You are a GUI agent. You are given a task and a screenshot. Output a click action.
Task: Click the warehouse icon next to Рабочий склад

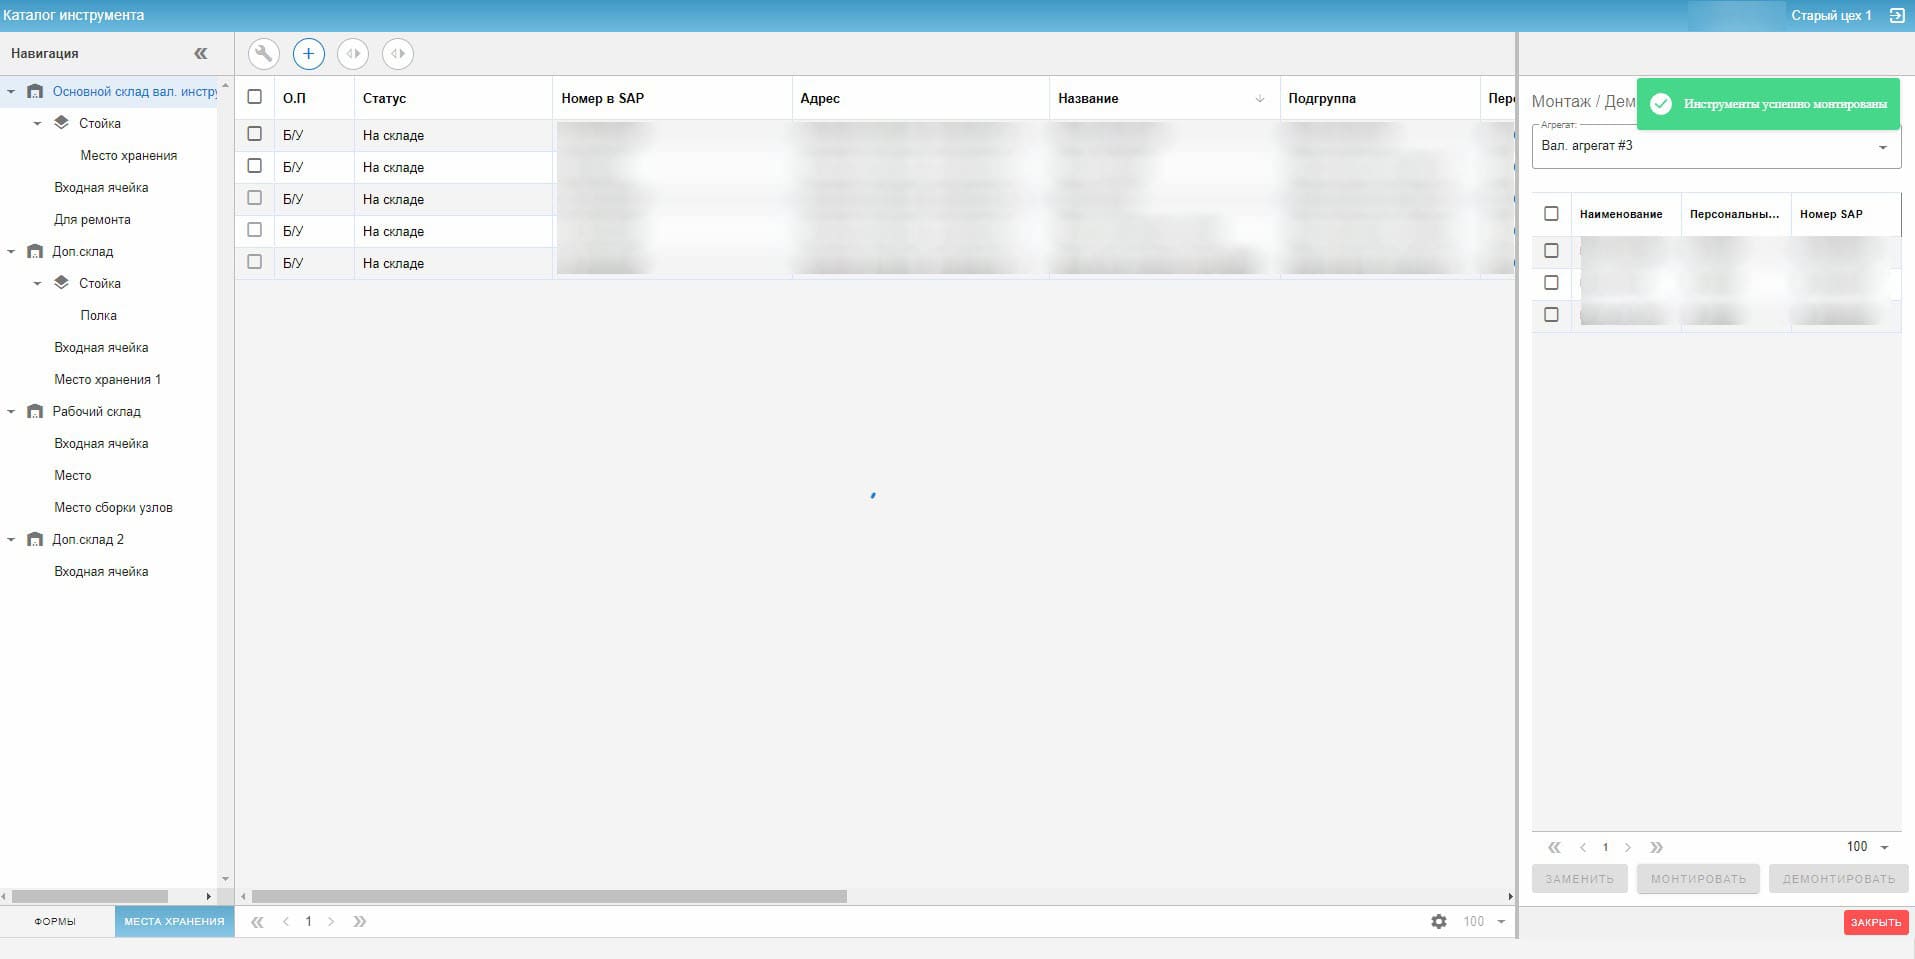[35, 412]
